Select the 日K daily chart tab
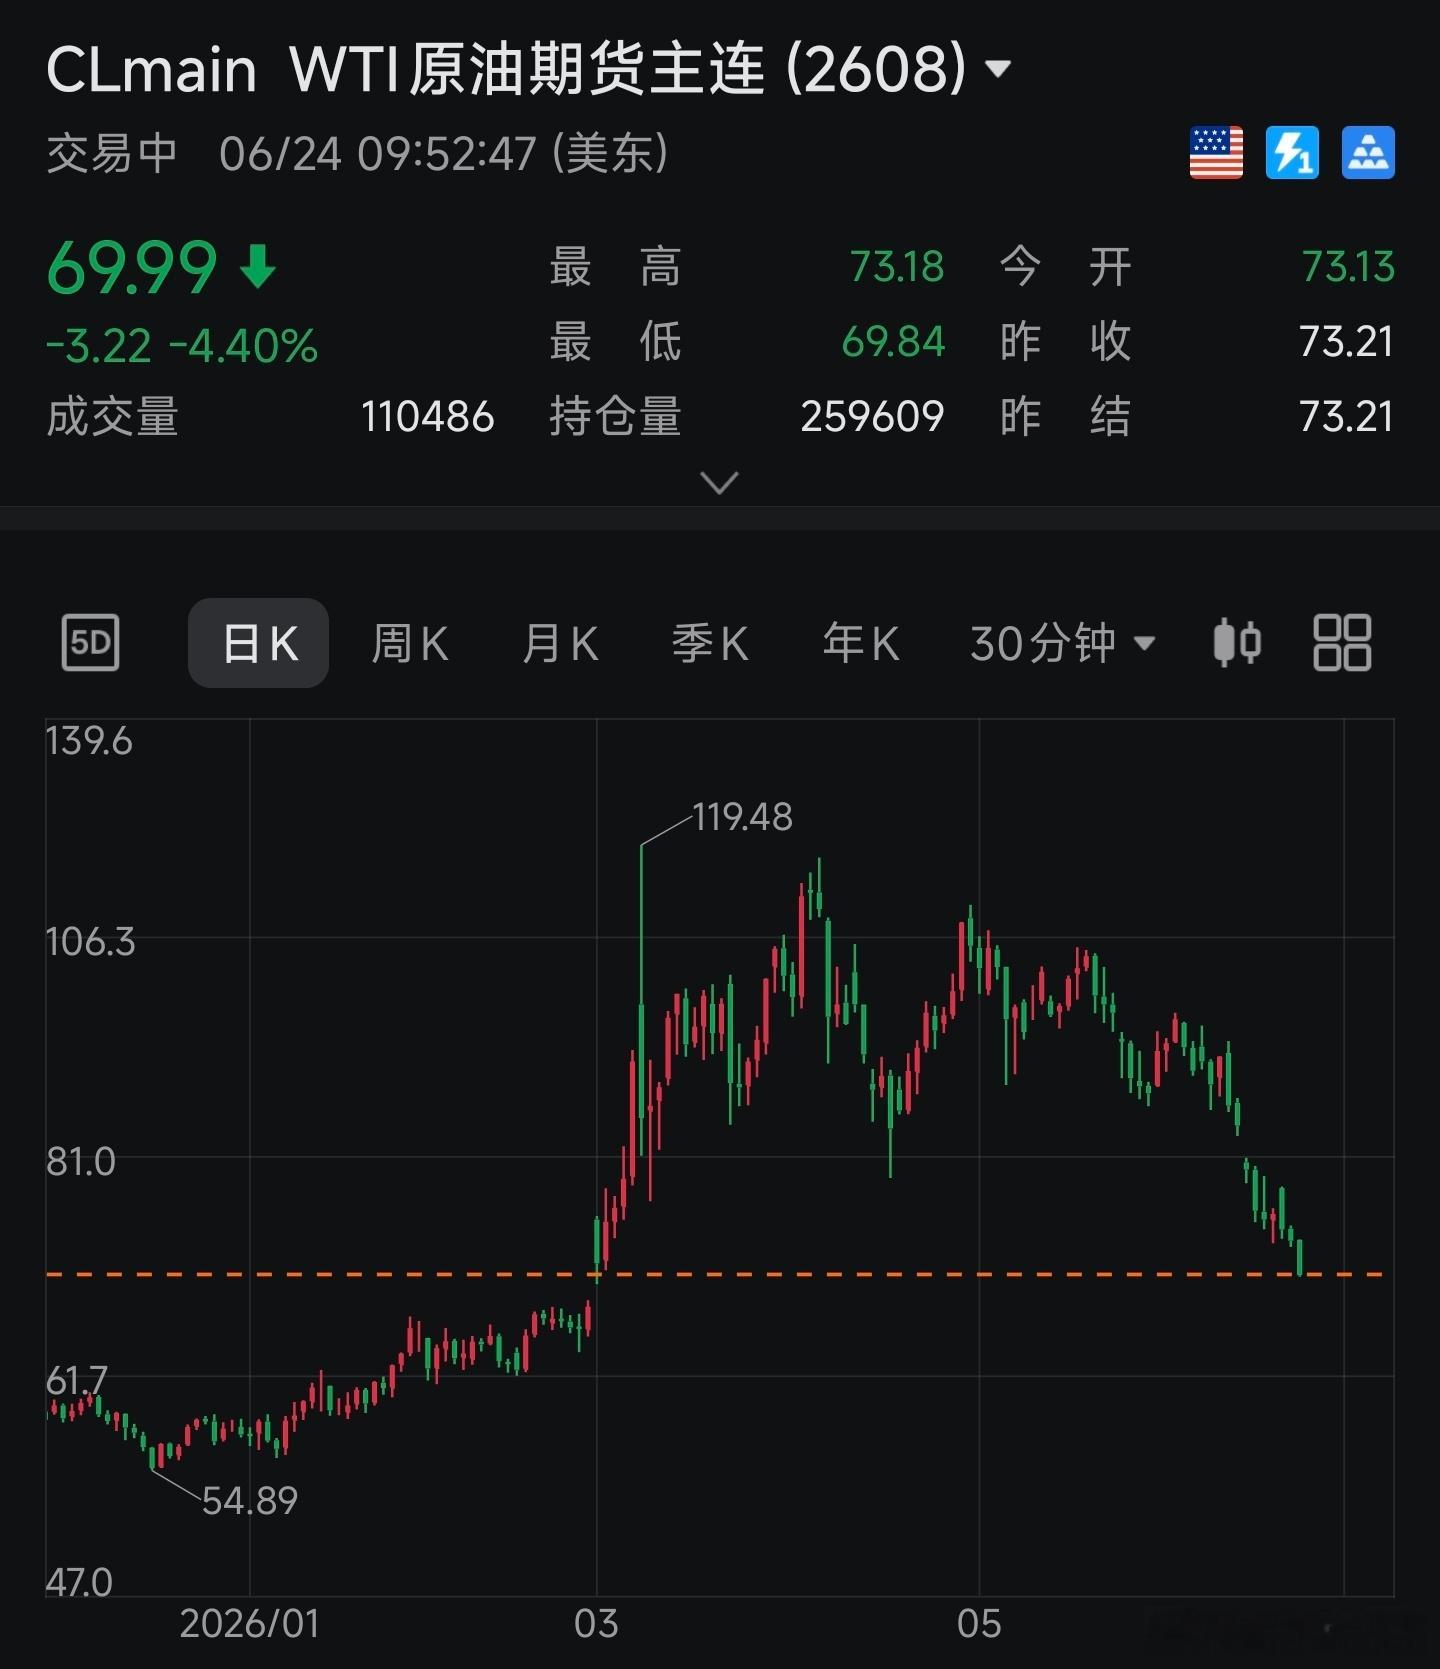This screenshot has width=1440, height=1669. (258, 643)
